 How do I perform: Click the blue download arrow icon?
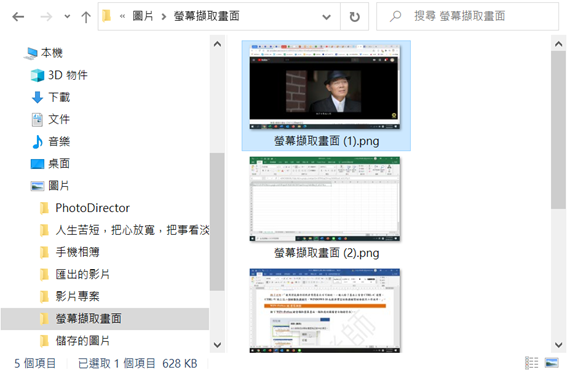(38, 97)
